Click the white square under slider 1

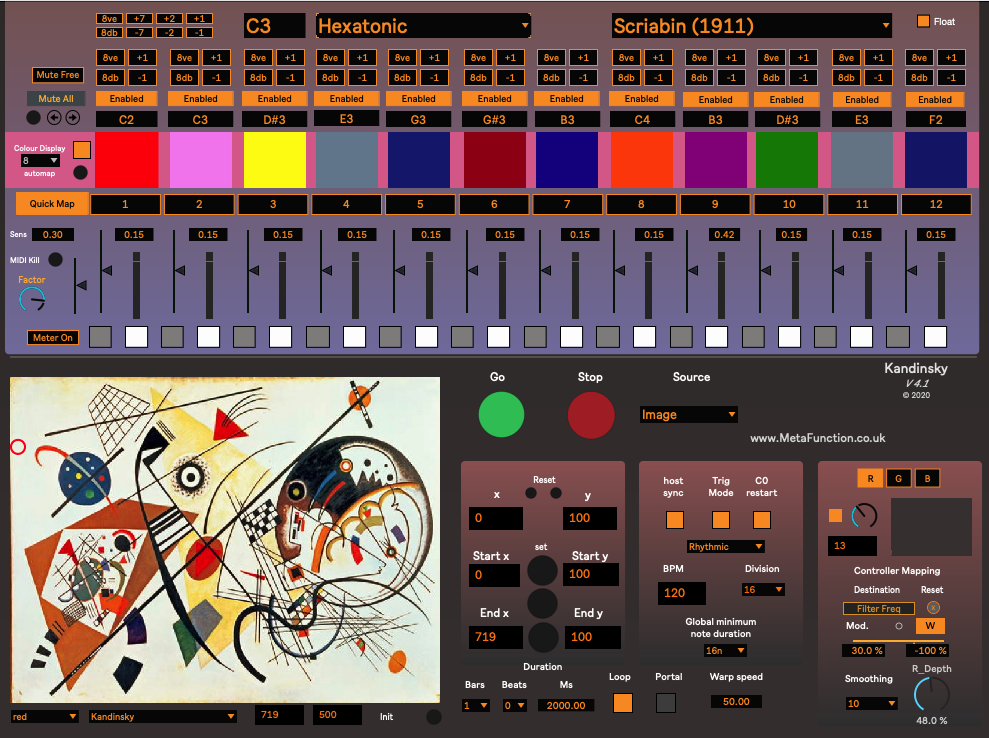point(136,337)
